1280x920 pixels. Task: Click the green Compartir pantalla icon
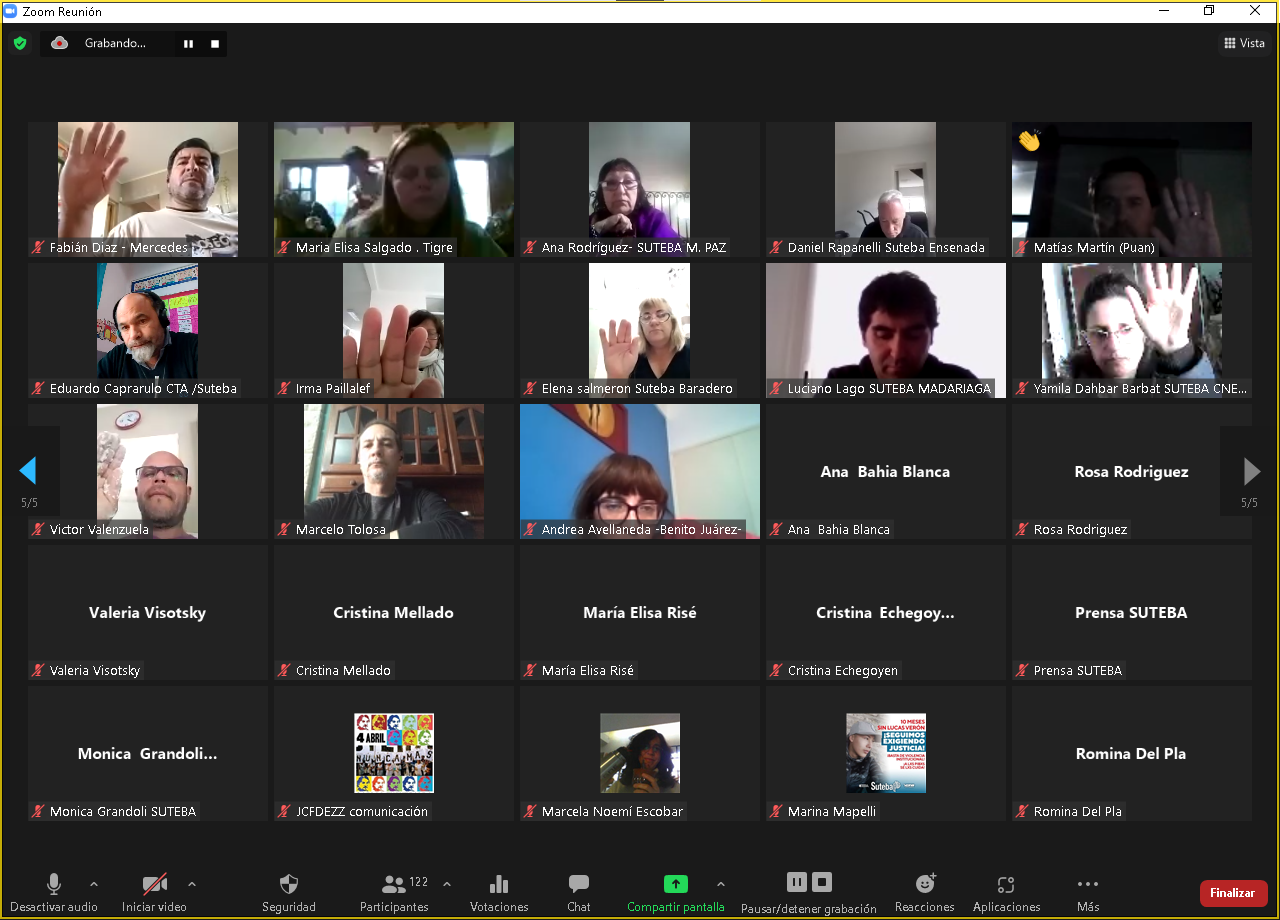675,884
